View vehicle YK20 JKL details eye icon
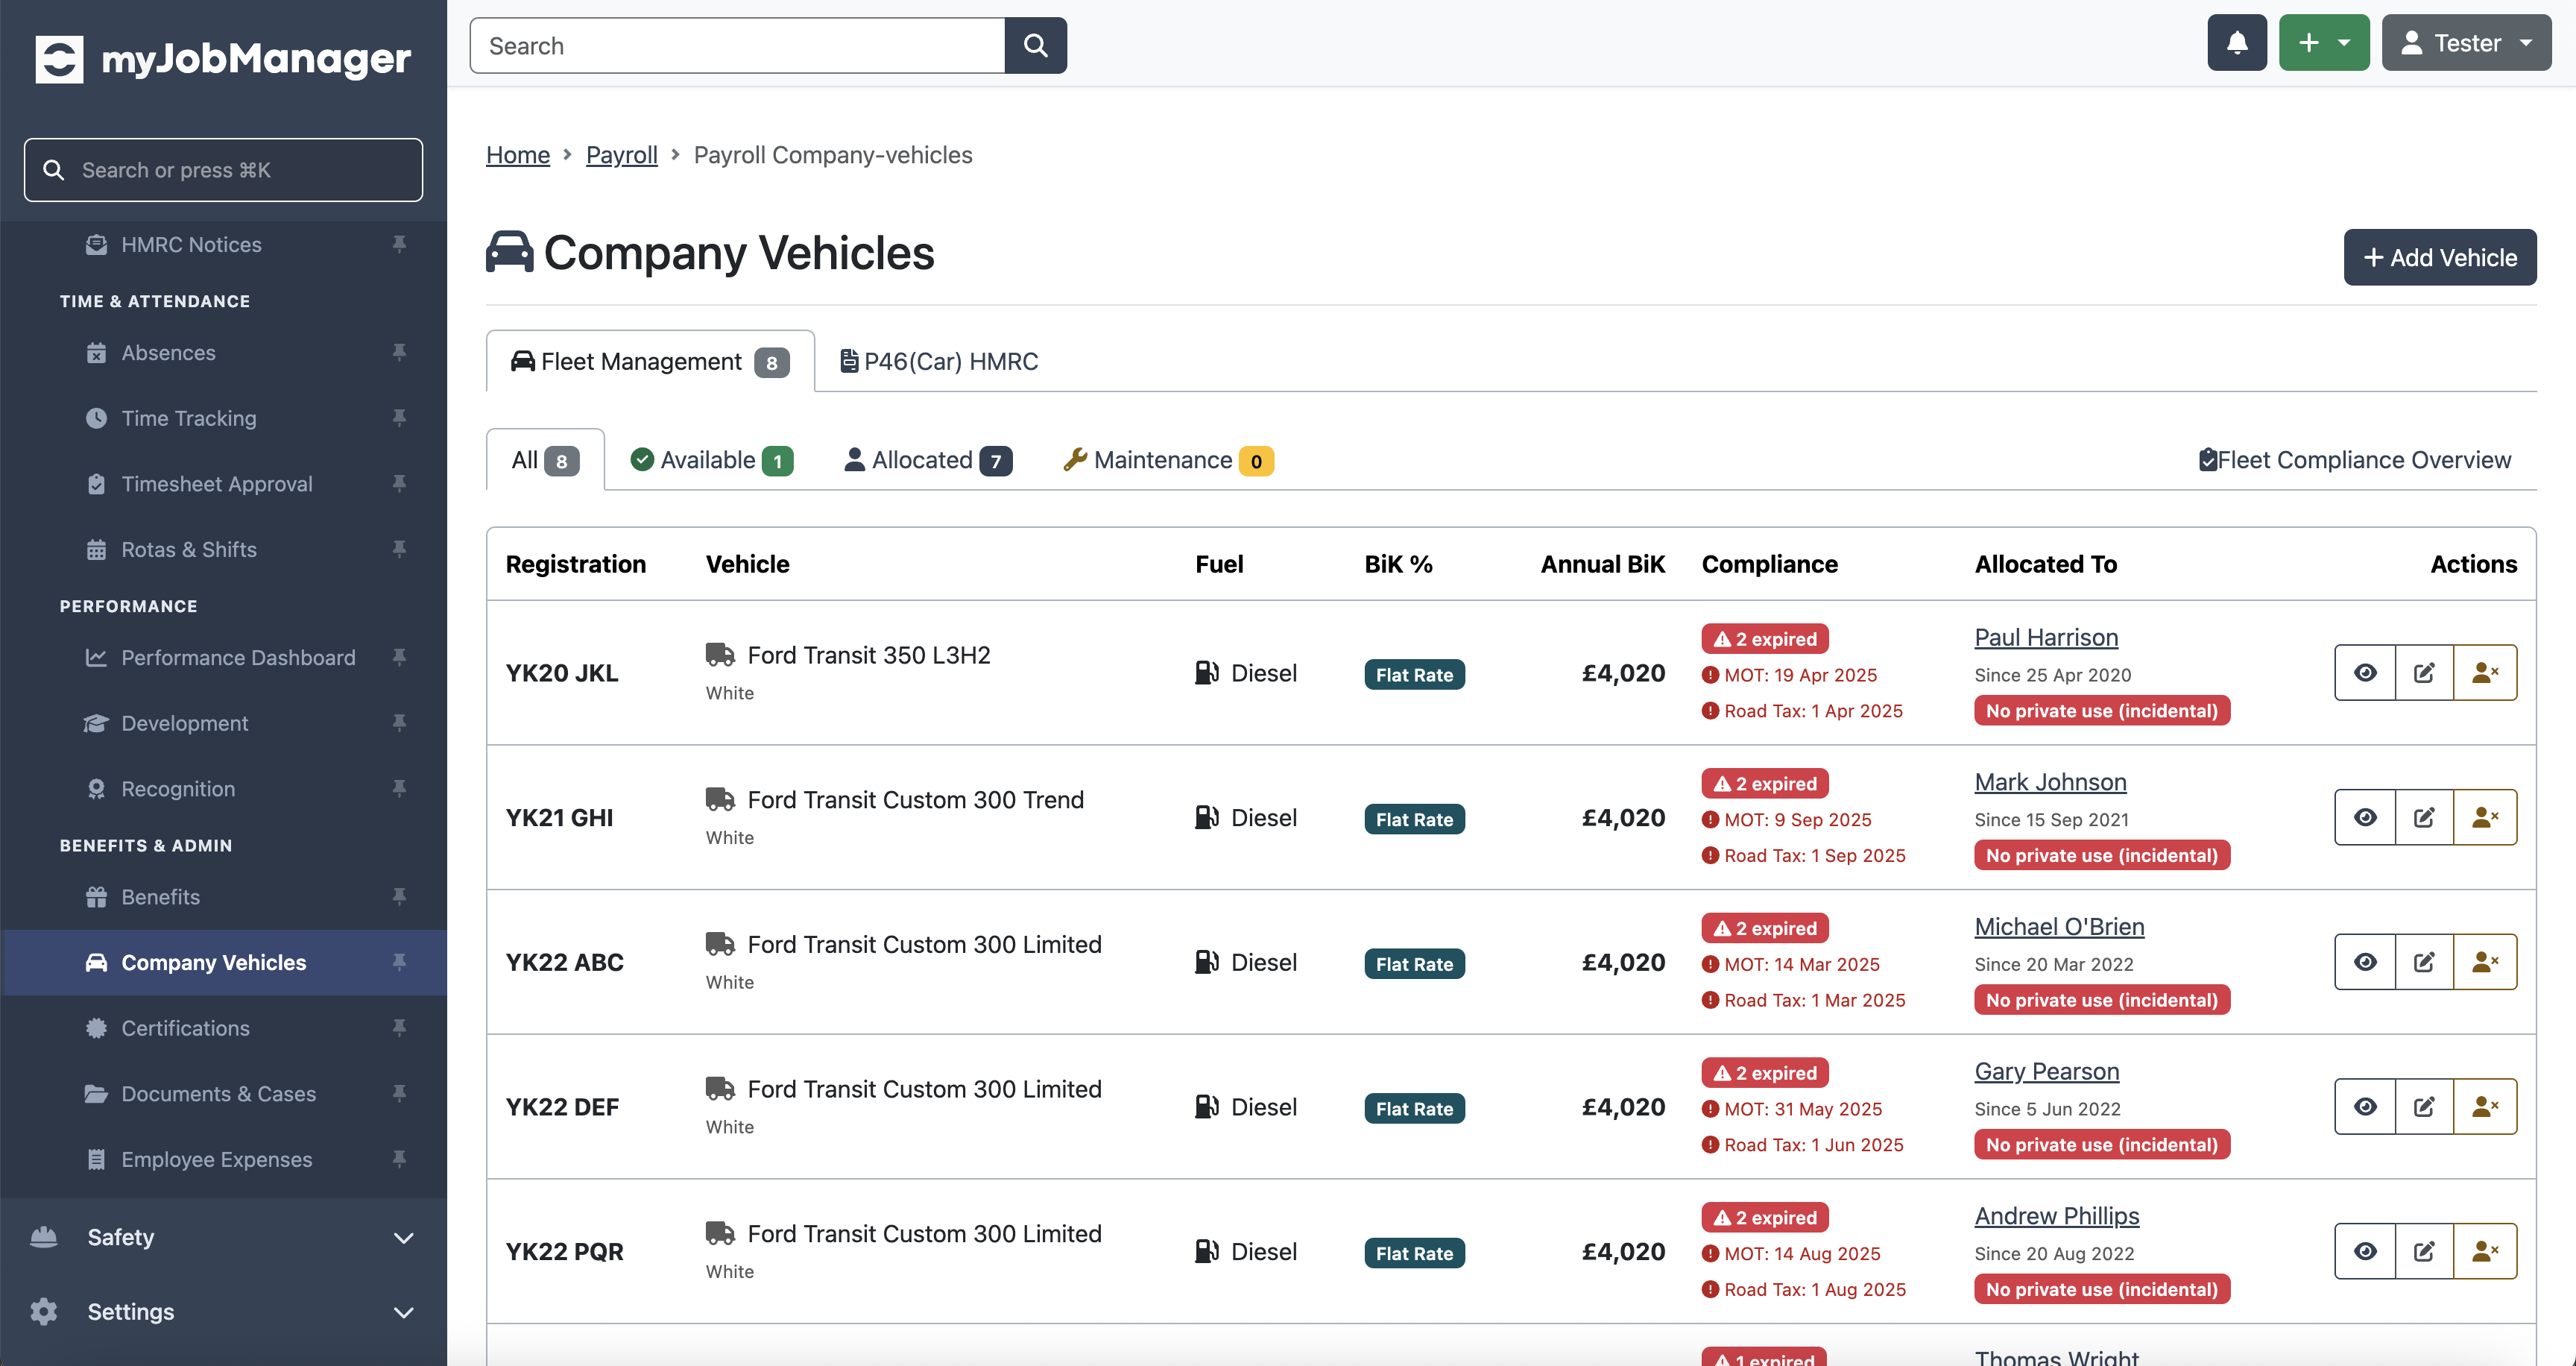Screen dimensions: 2576x1366 coord(2365,673)
